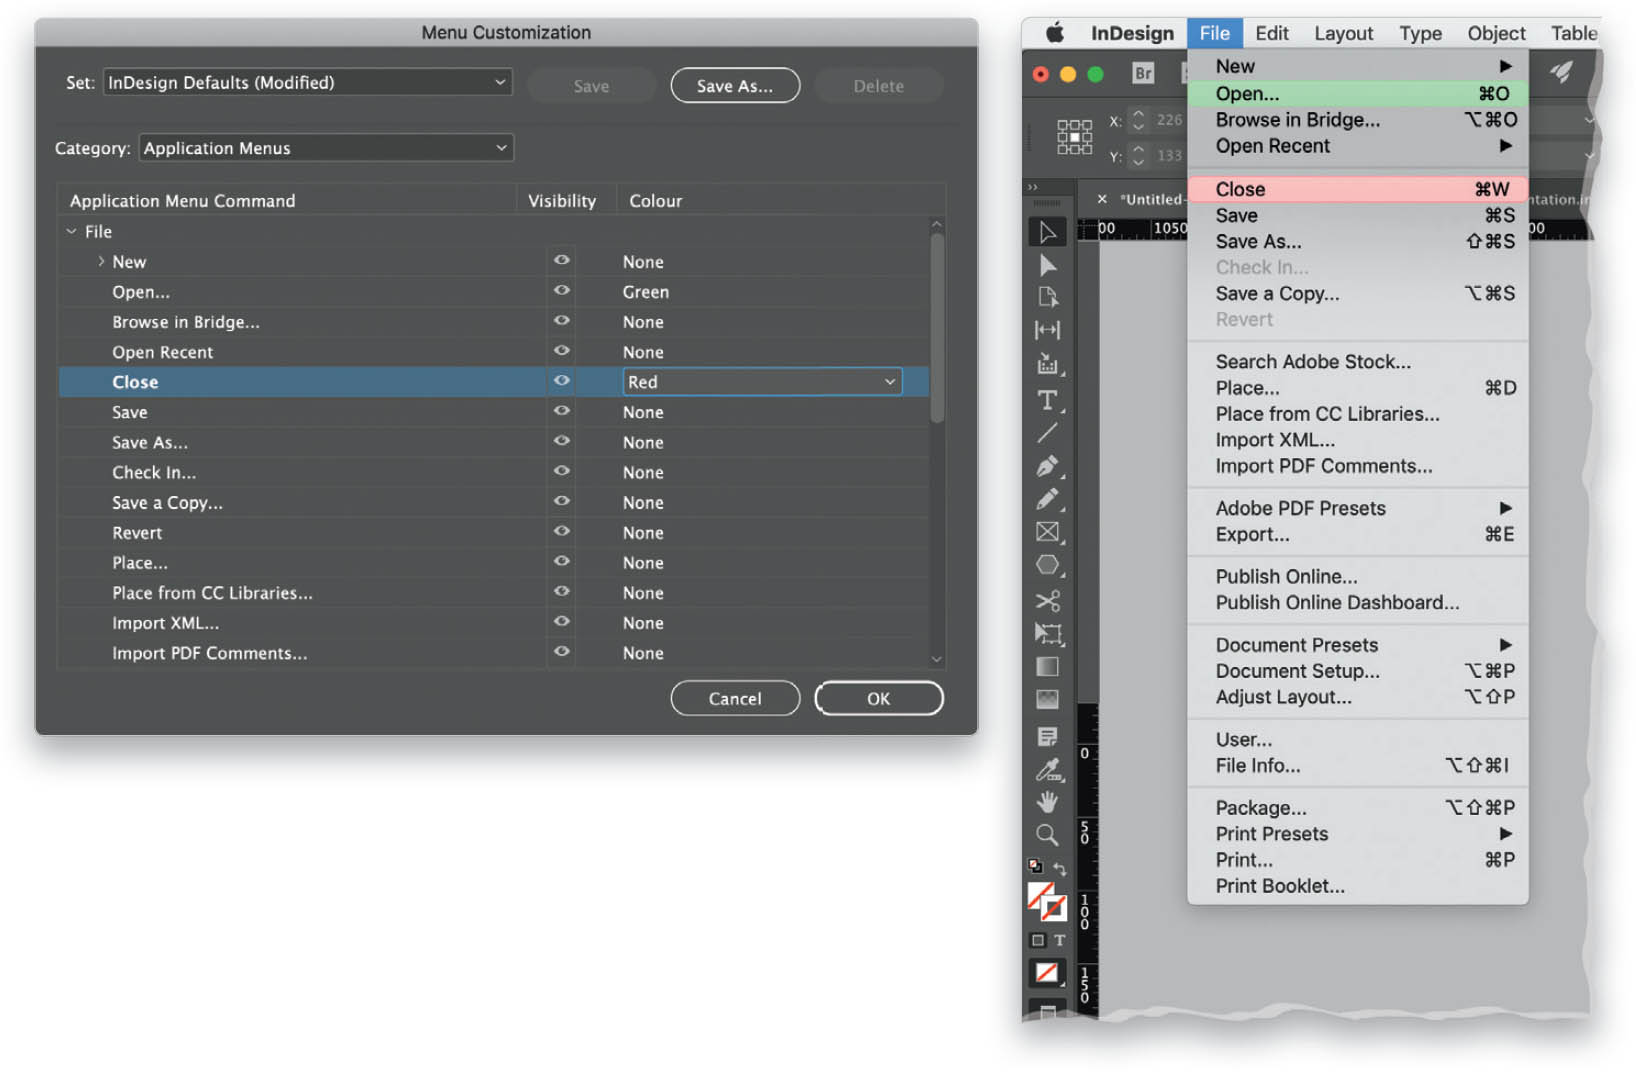Open the Adobe PDF Presets submenu
The width and height of the screenshot is (1636, 1072).
[1357, 508]
